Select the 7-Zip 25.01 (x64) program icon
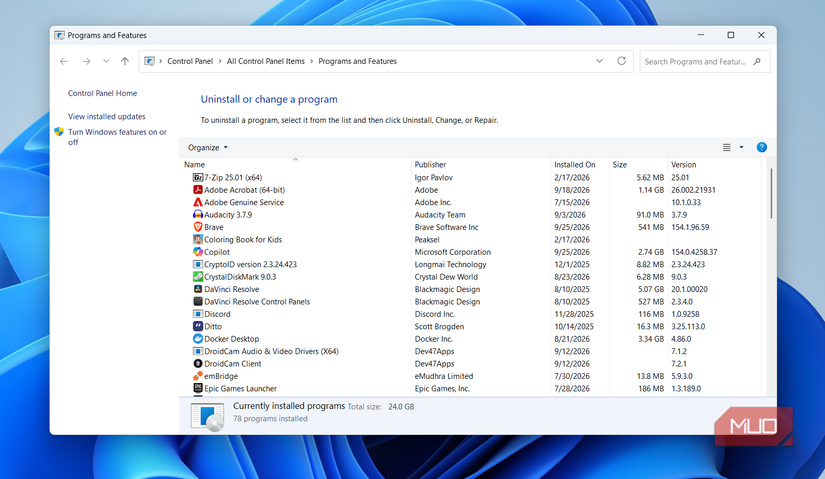 tap(198, 177)
